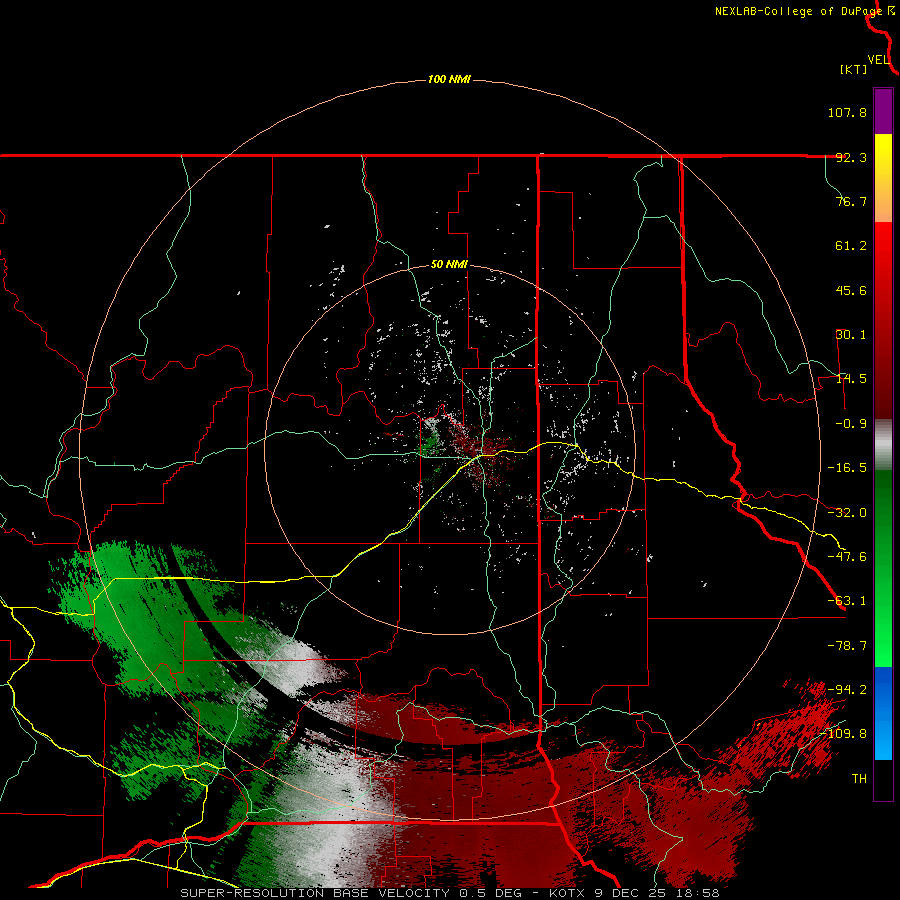The width and height of the screenshot is (900, 900).
Task: Click the 50 NMI range ring label
Action: [449, 265]
